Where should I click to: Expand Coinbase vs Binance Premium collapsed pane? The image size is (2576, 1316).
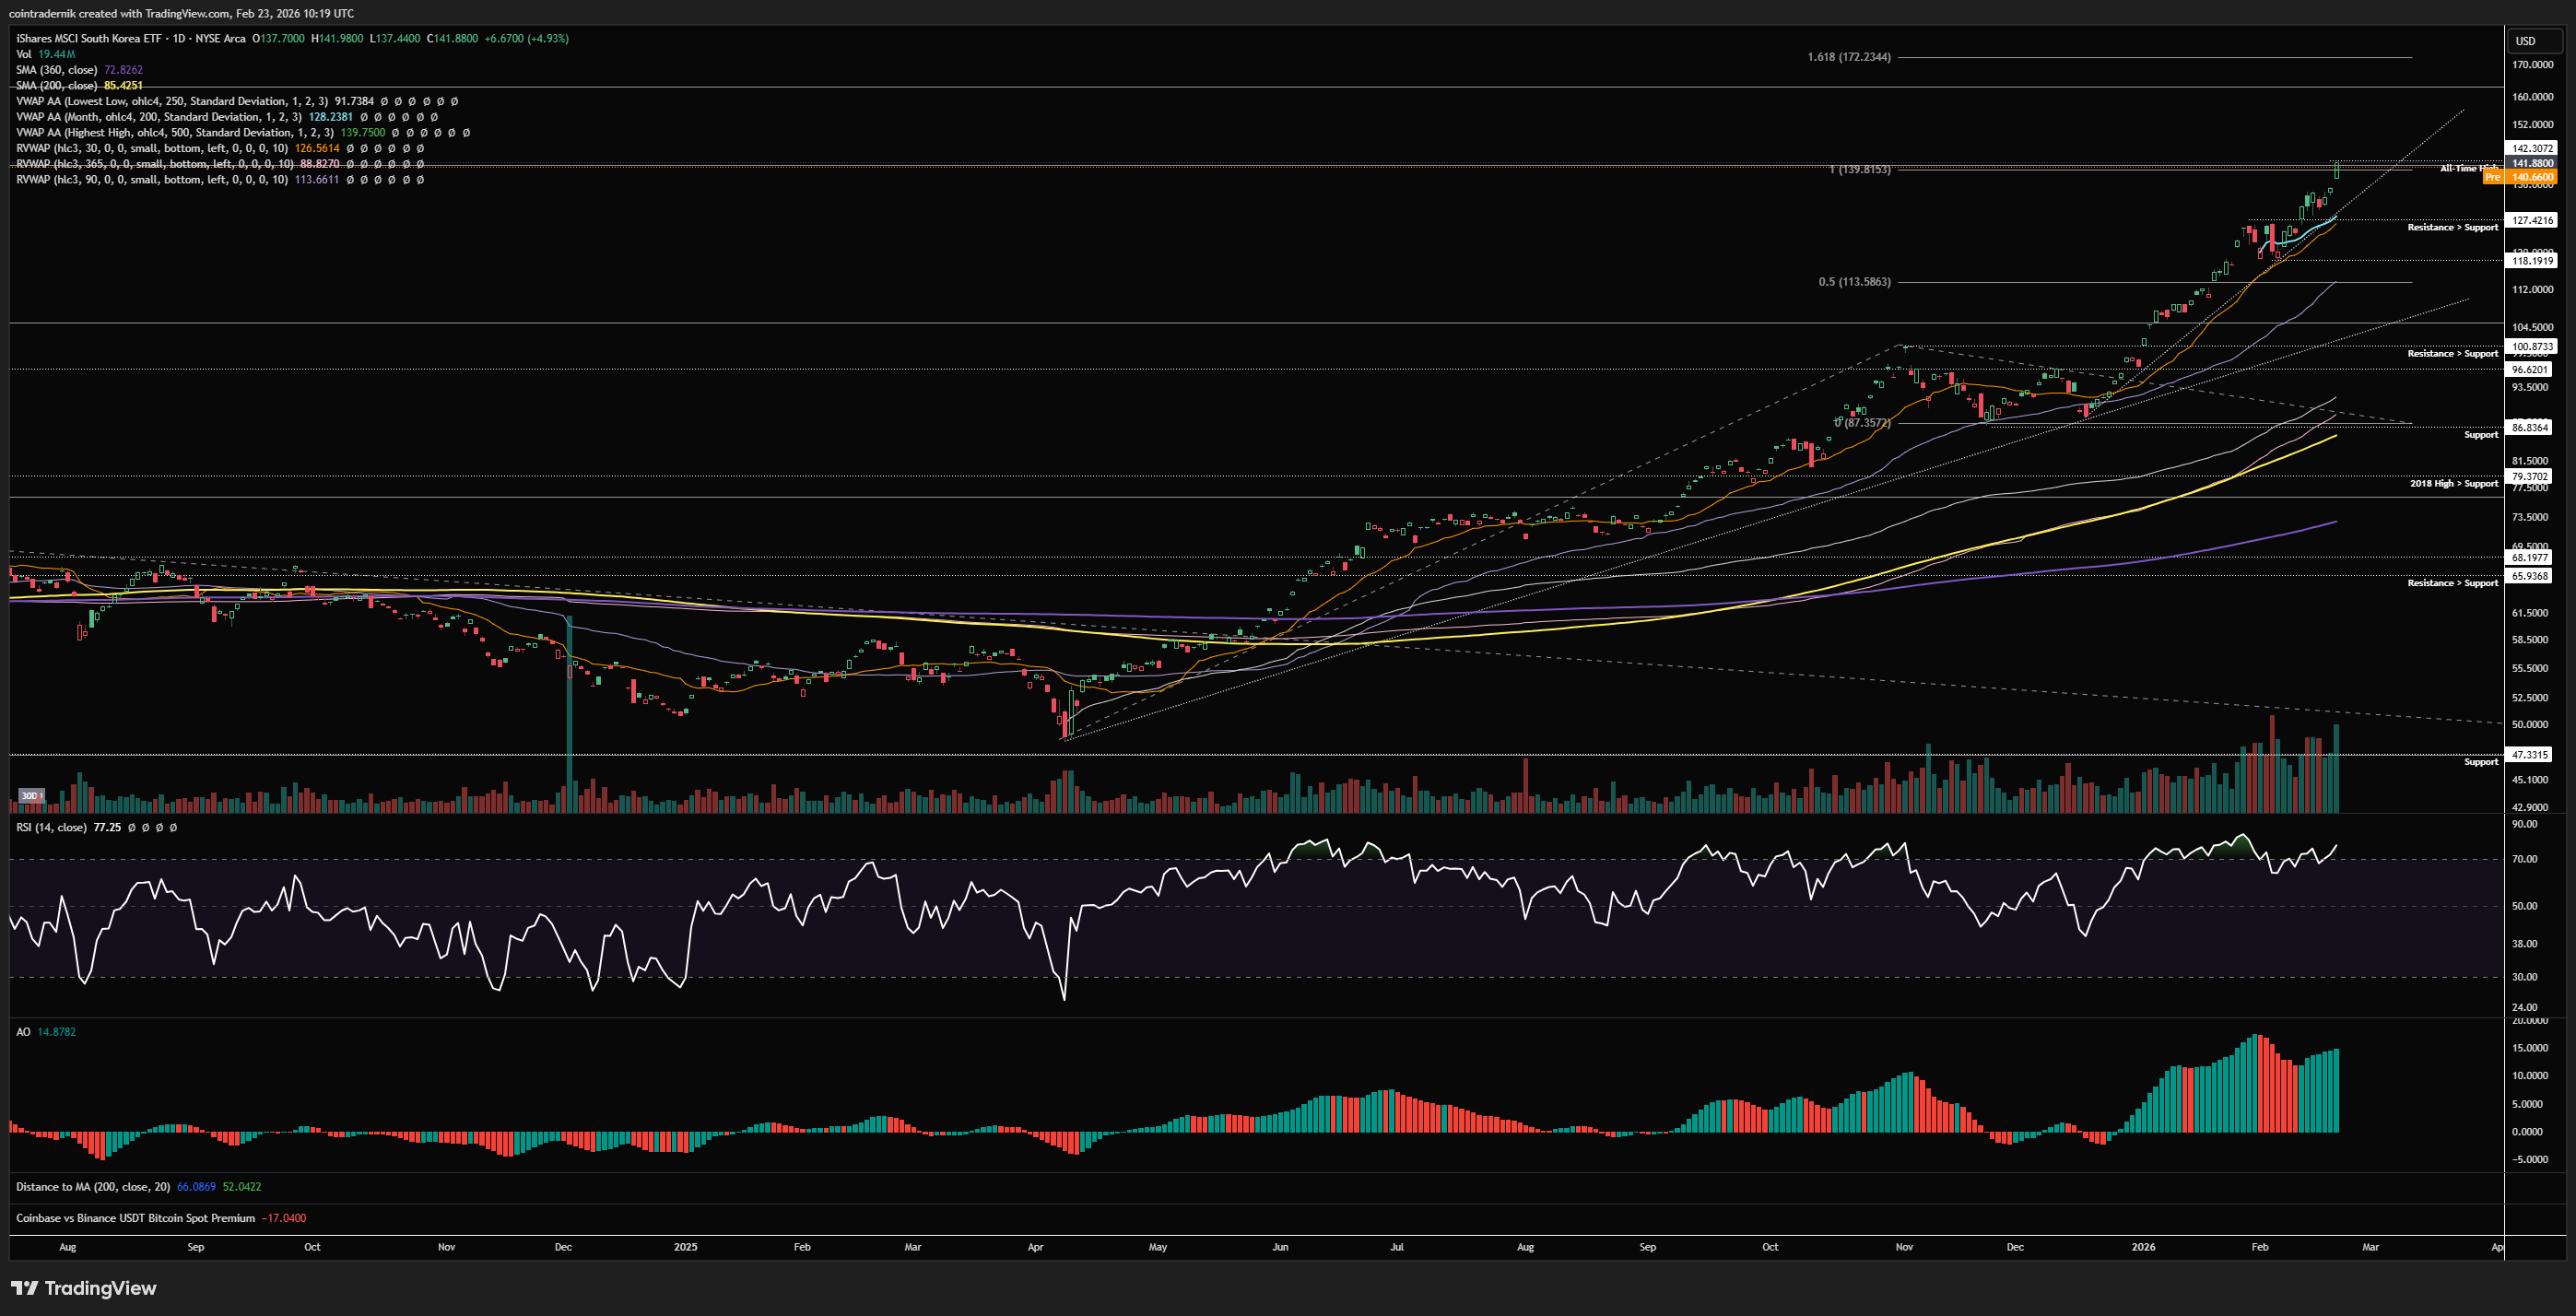(135, 1218)
